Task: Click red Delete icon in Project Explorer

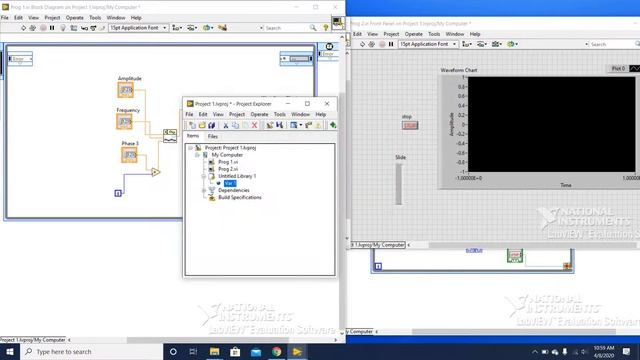Action: tap(254, 125)
